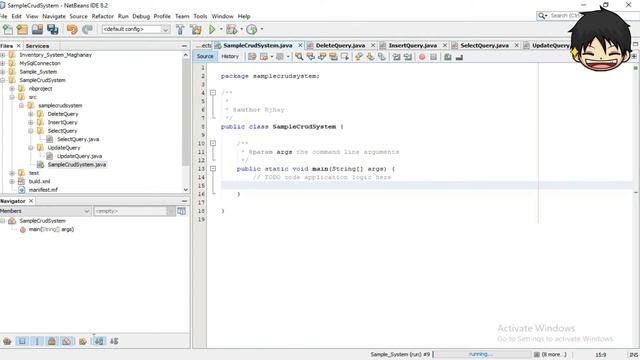Click the New Project toolbar icon
640x360 pixels.
click(x=22, y=29)
